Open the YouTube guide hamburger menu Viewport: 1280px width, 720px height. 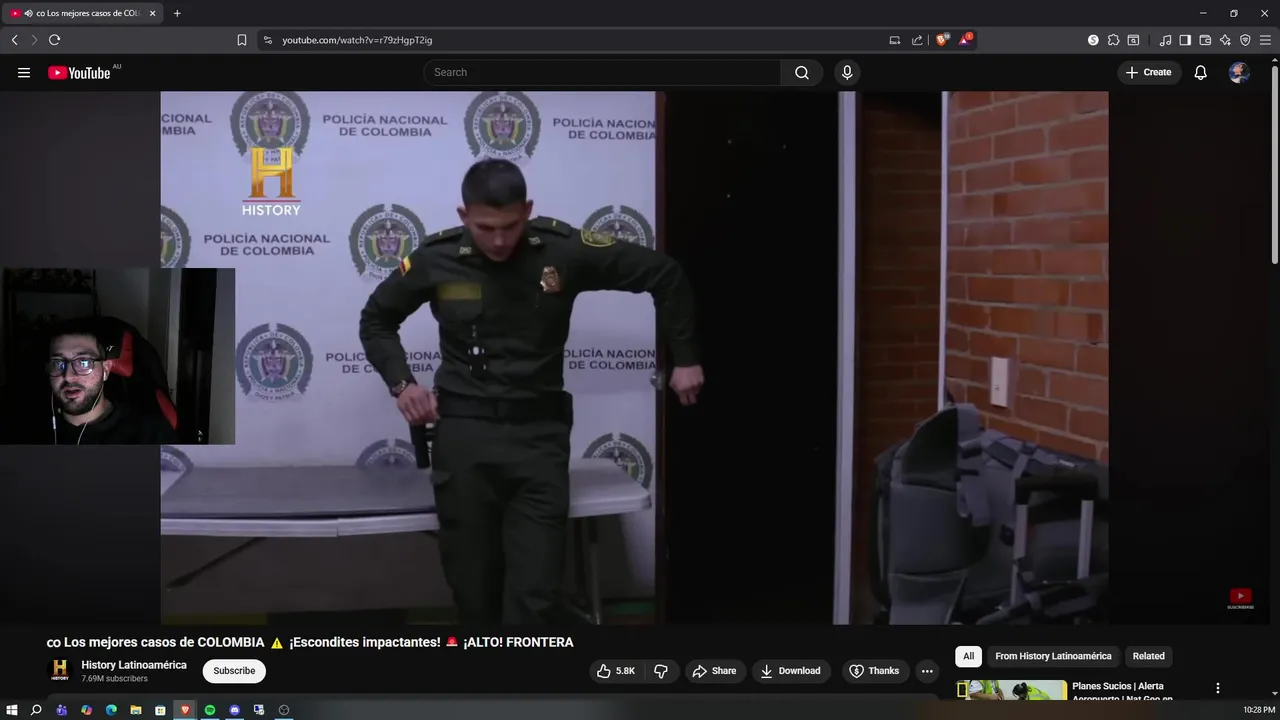point(24,72)
